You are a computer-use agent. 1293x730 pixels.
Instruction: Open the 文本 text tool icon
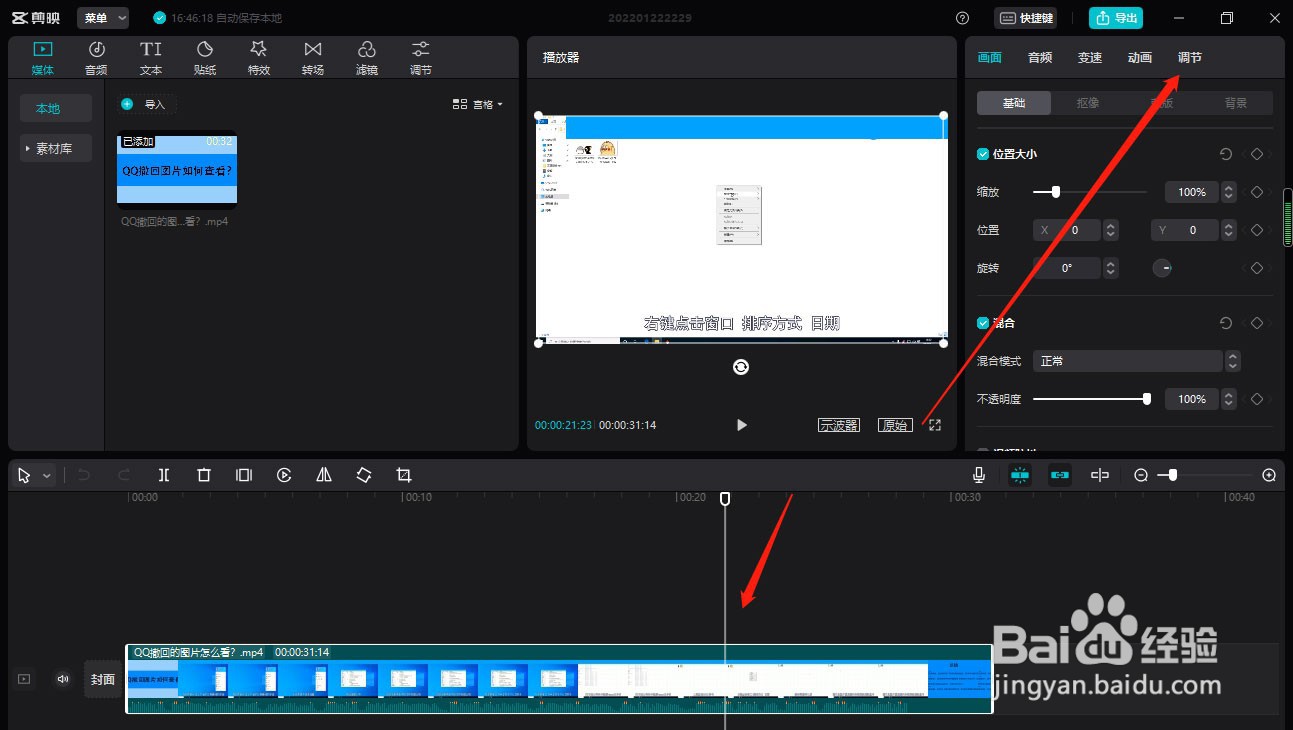(x=151, y=57)
